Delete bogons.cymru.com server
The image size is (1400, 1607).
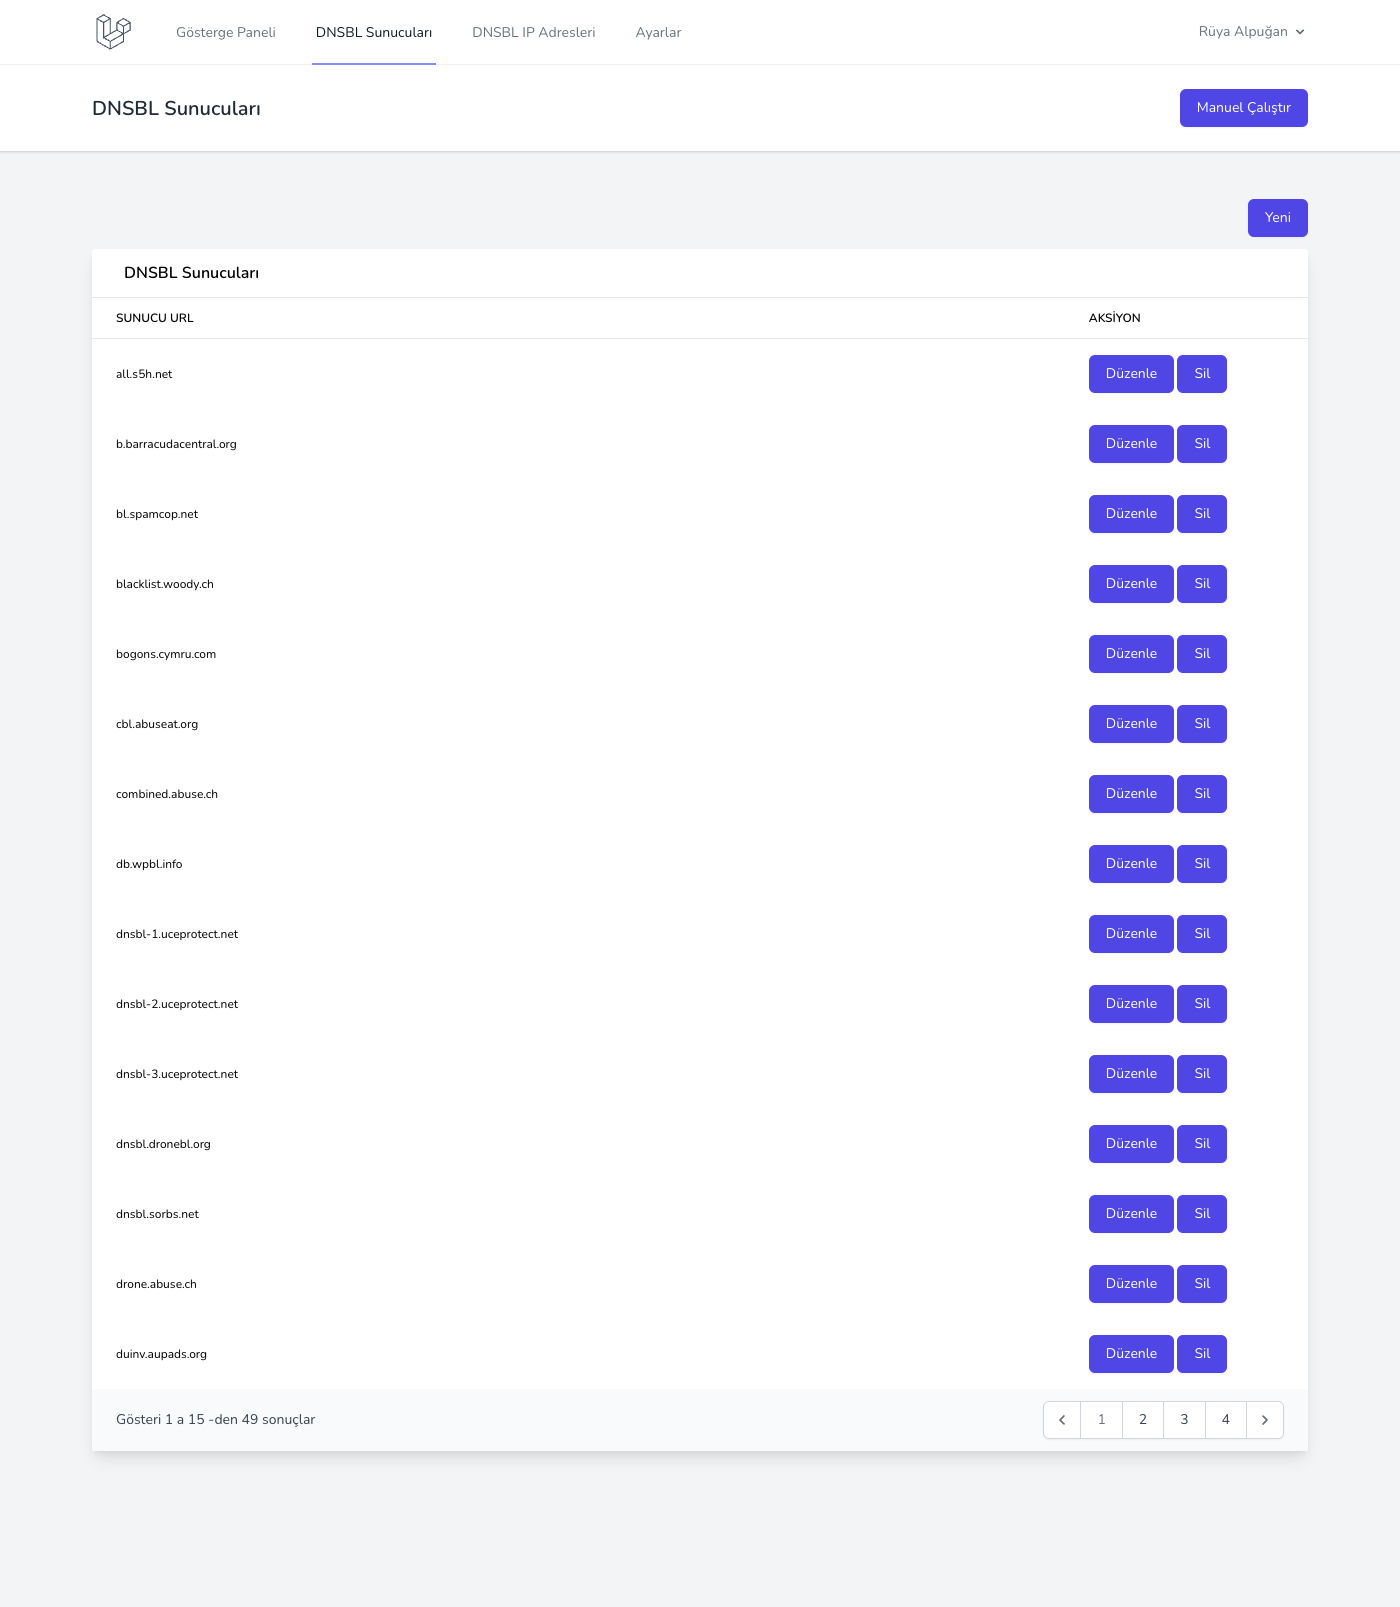(1202, 654)
